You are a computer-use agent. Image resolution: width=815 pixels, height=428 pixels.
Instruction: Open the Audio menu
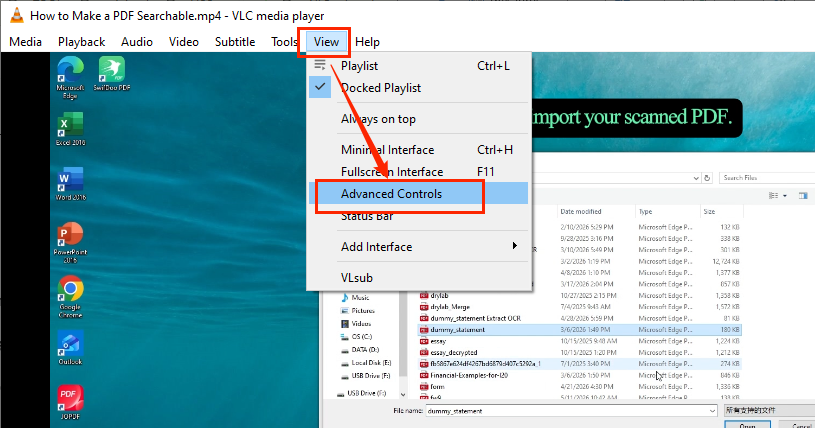pyautogui.click(x=137, y=42)
